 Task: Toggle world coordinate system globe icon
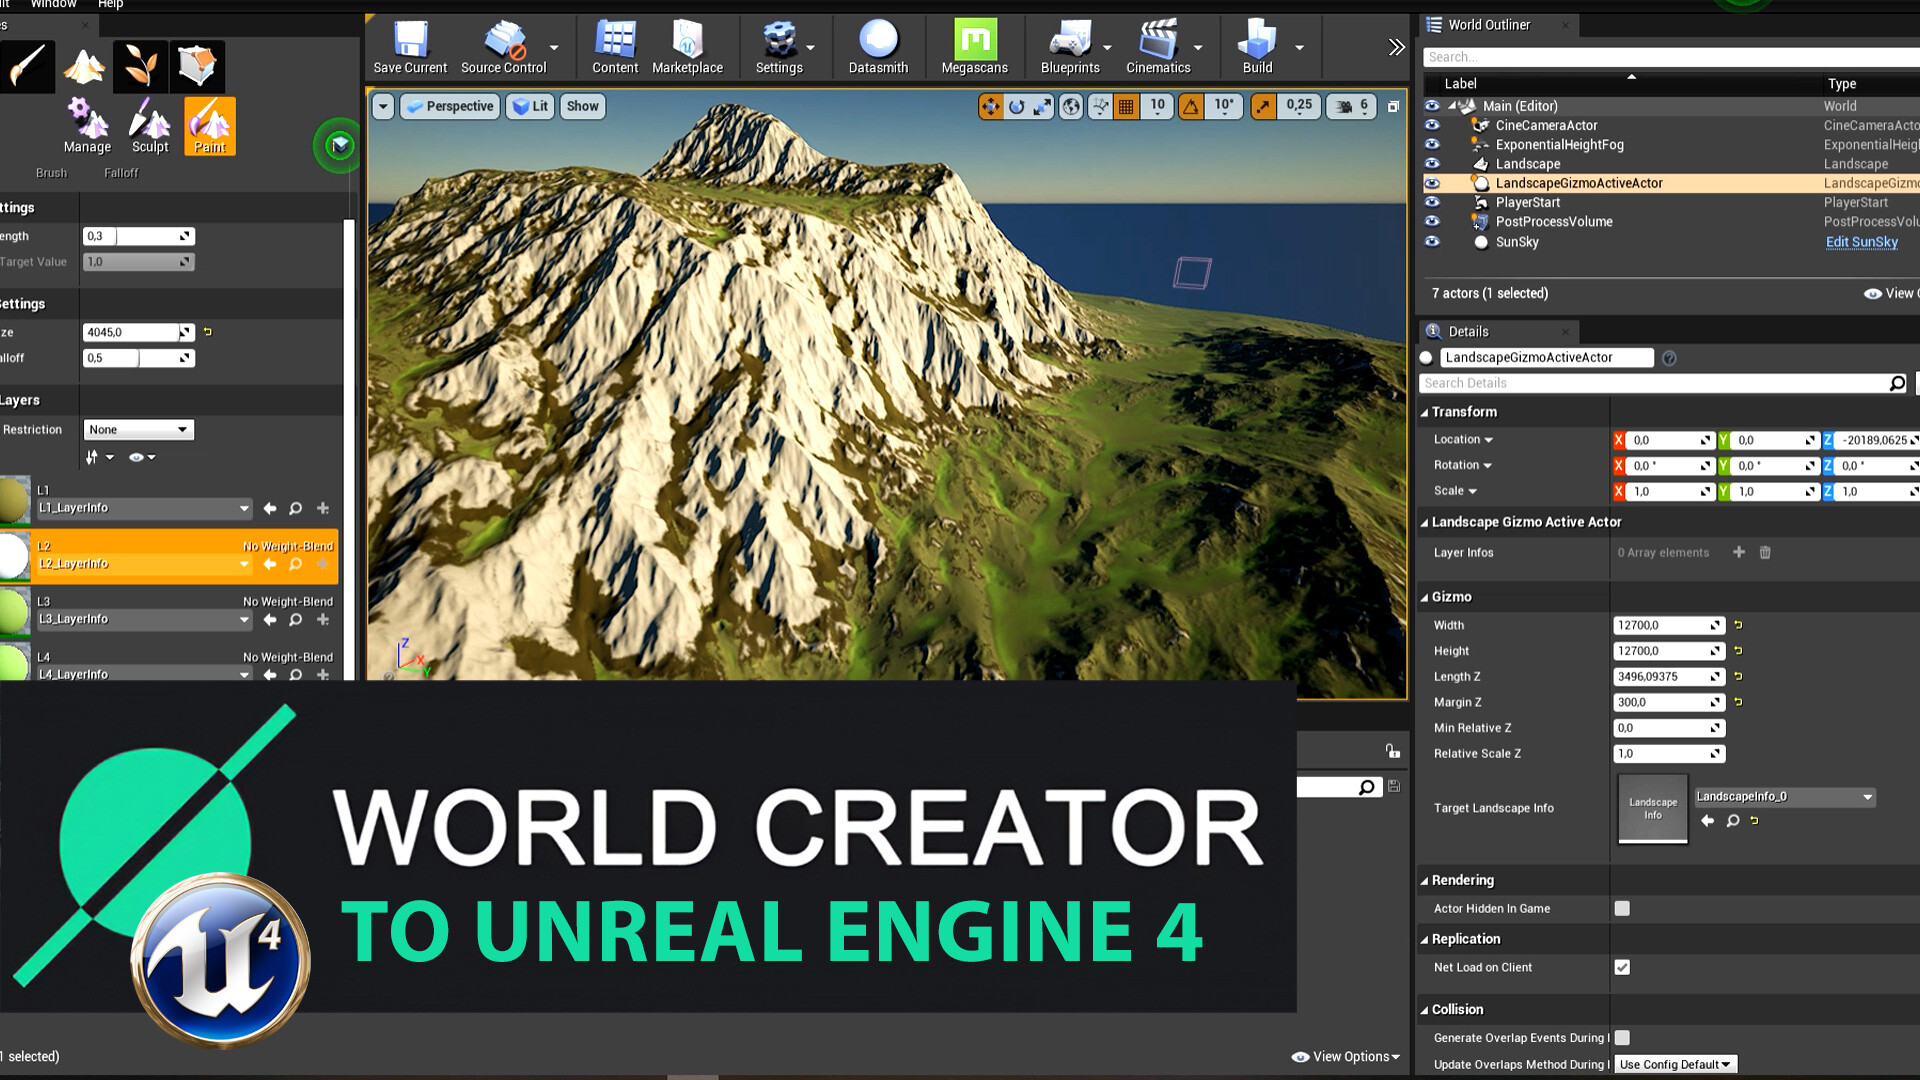pyautogui.click(x=1071, y=106)
